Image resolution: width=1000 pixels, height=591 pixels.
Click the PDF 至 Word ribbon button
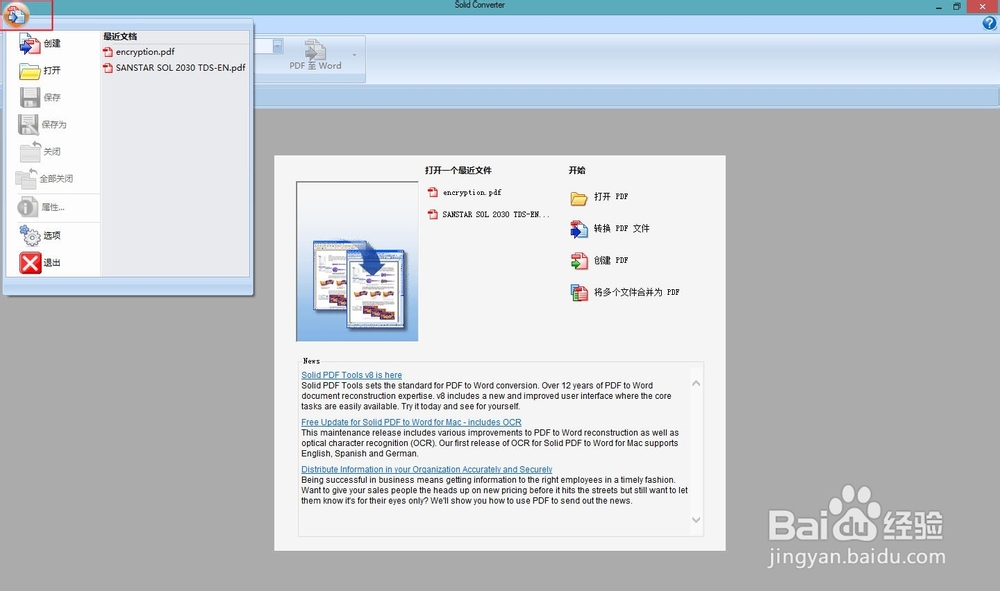[x=315, y=55]
